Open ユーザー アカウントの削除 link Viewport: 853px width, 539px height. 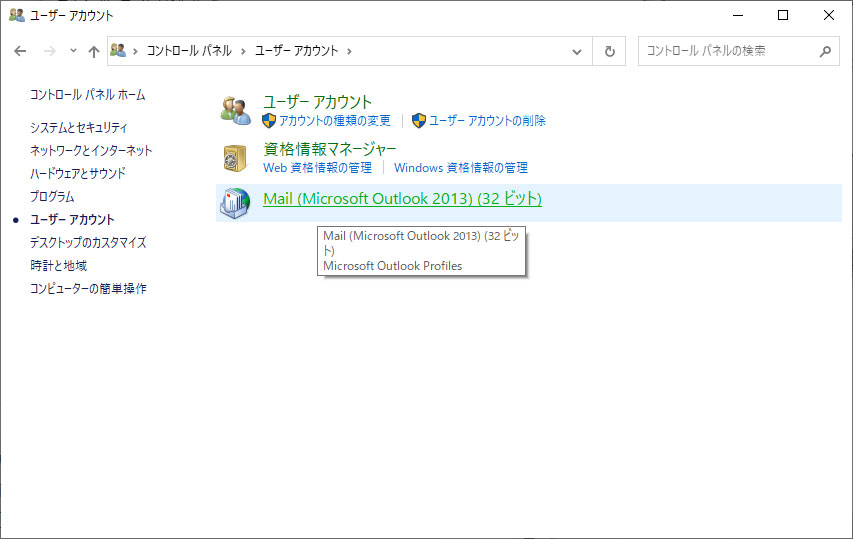pyautogui.click(x=487, y=121)
